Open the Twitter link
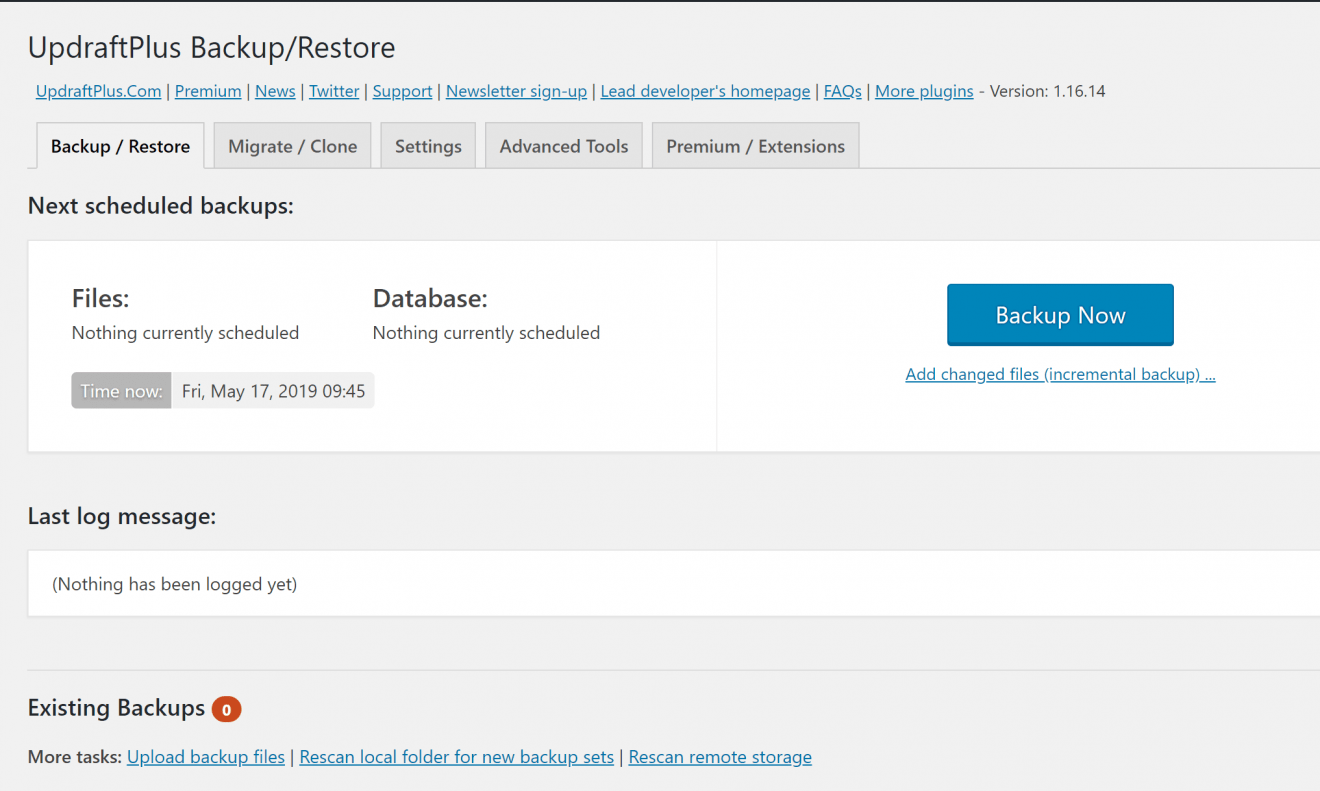1320x791 pixels. click(333, 91)
